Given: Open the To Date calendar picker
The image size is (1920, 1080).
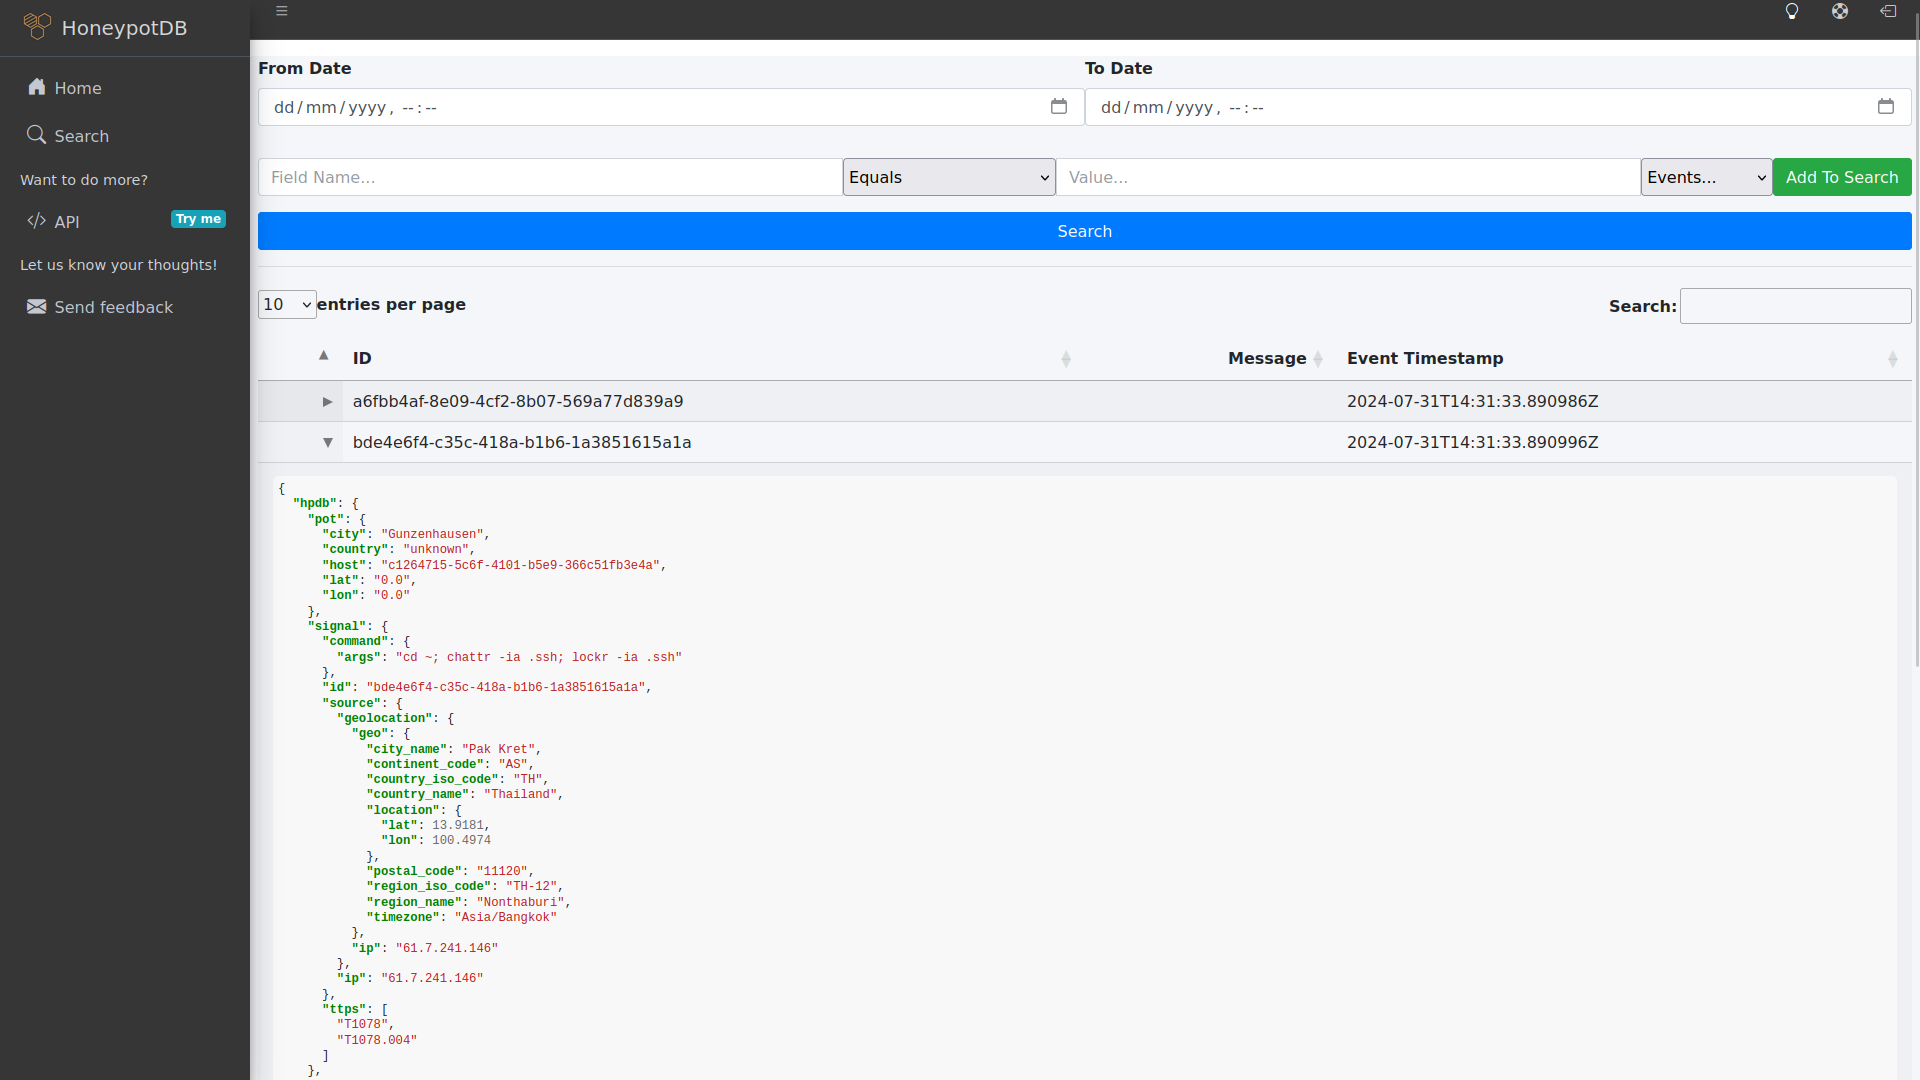Looking at the screenshot, I should pos(1886,106).
